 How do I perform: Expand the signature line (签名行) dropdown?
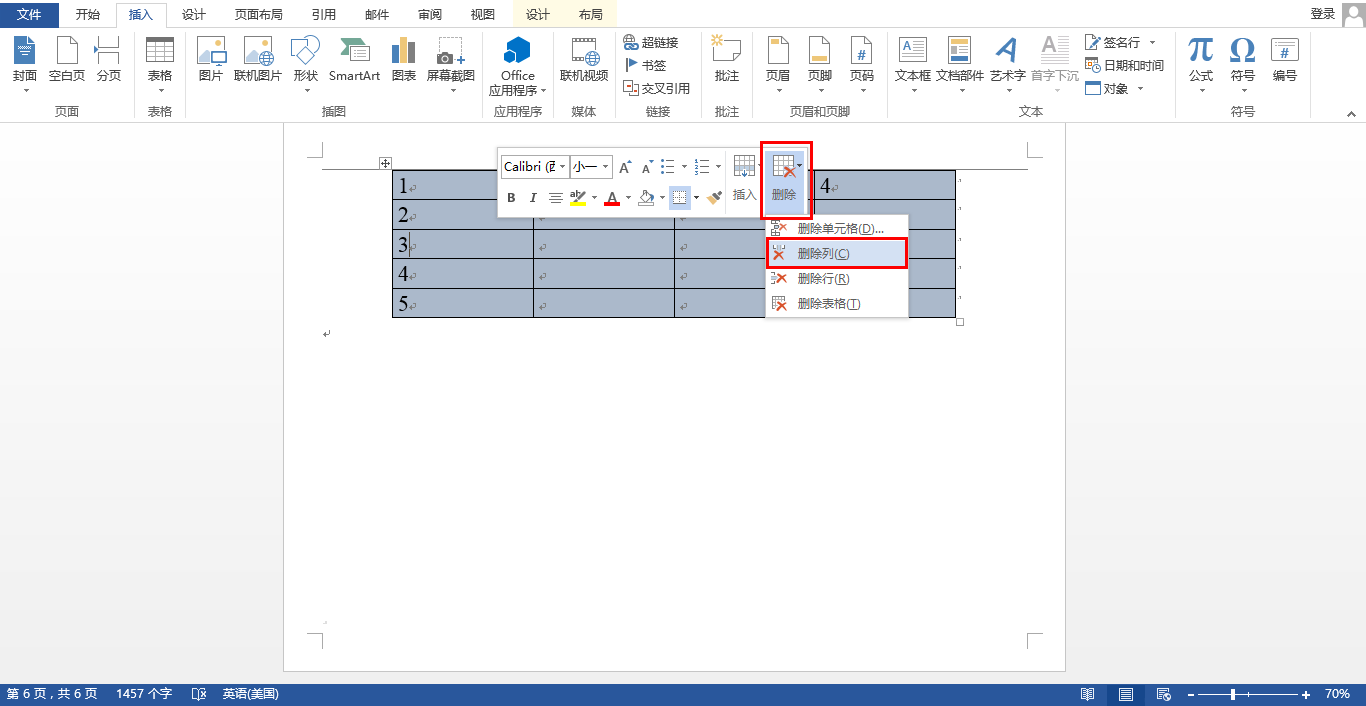(1152, 42)
